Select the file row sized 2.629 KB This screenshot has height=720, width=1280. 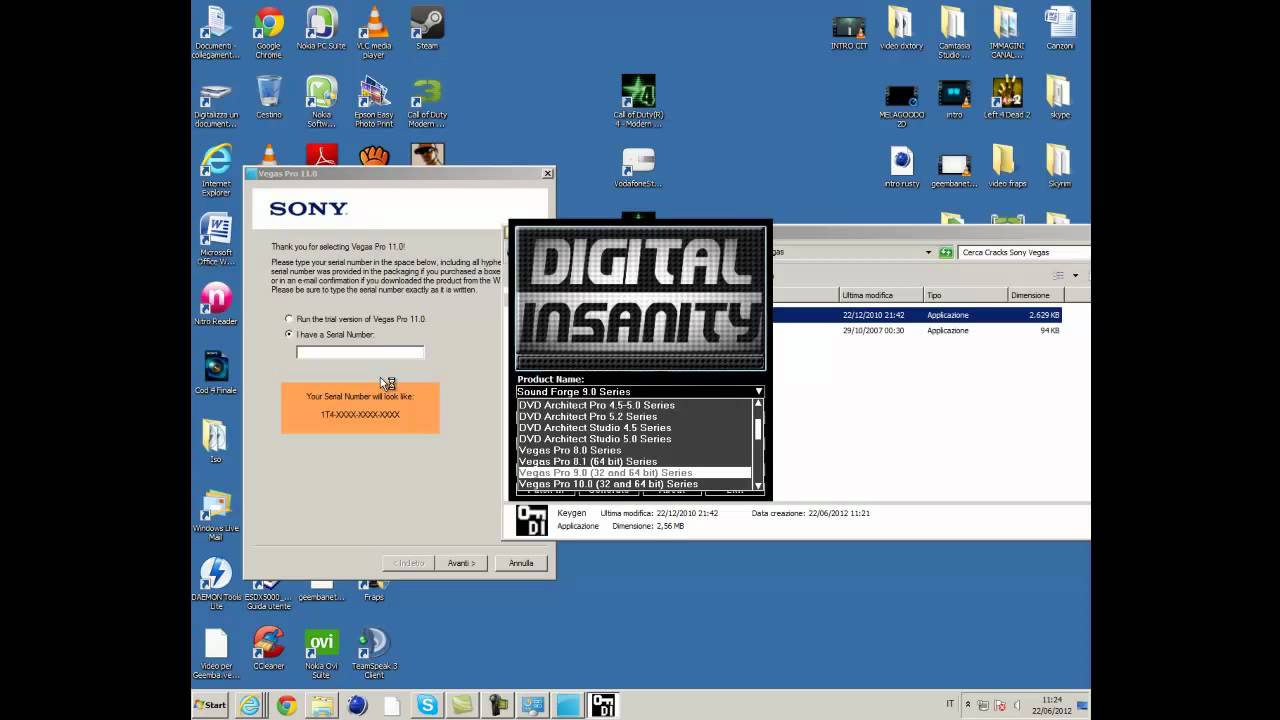point(915,315)
